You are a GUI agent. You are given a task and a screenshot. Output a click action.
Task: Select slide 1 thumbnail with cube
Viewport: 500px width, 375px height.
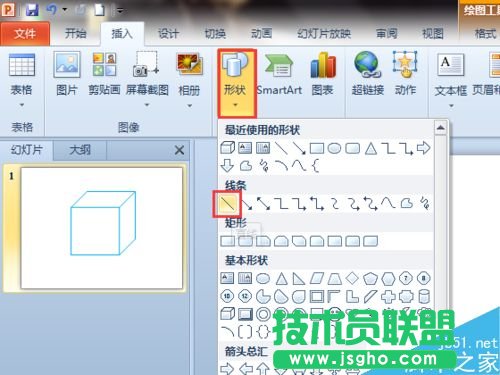pyautogui.click(x=102, y=228)
